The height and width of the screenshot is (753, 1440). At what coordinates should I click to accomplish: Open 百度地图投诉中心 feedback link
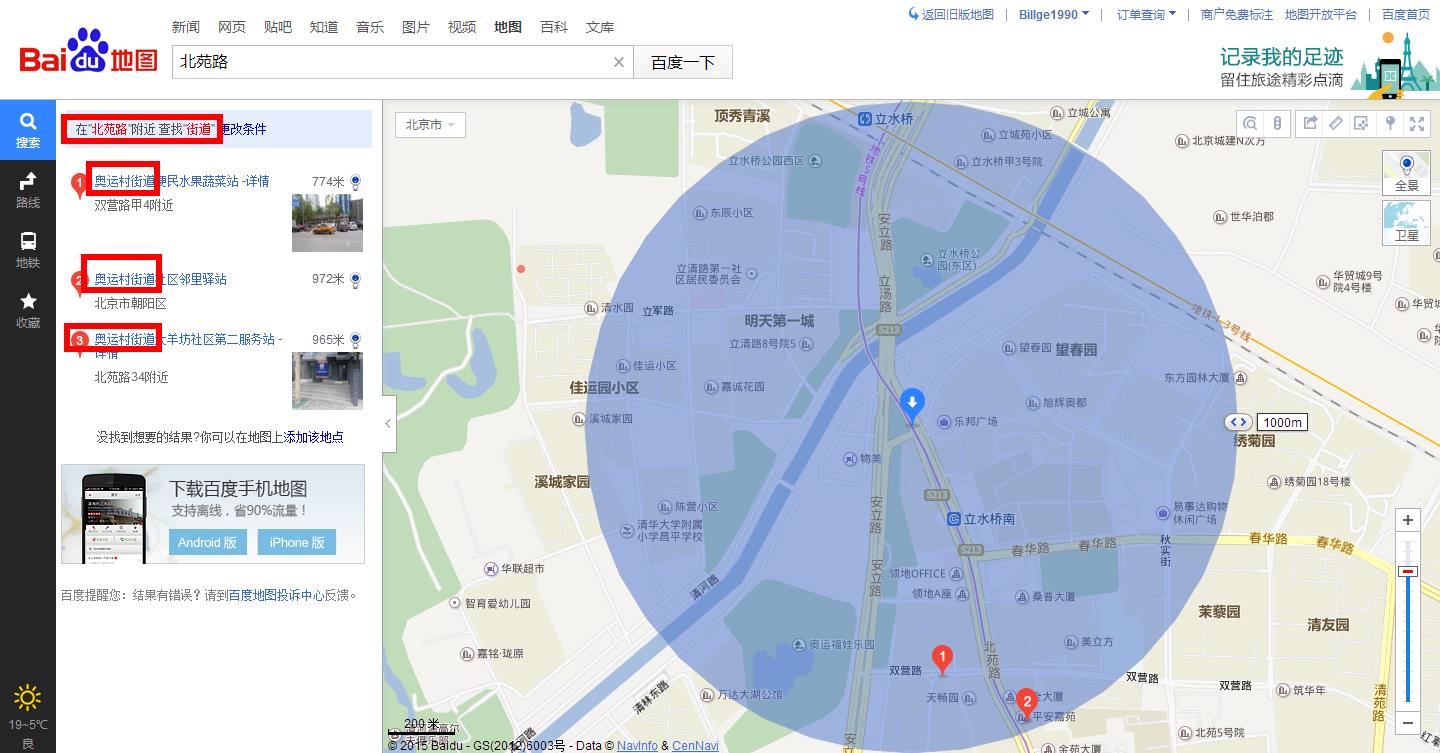[276, 595]
